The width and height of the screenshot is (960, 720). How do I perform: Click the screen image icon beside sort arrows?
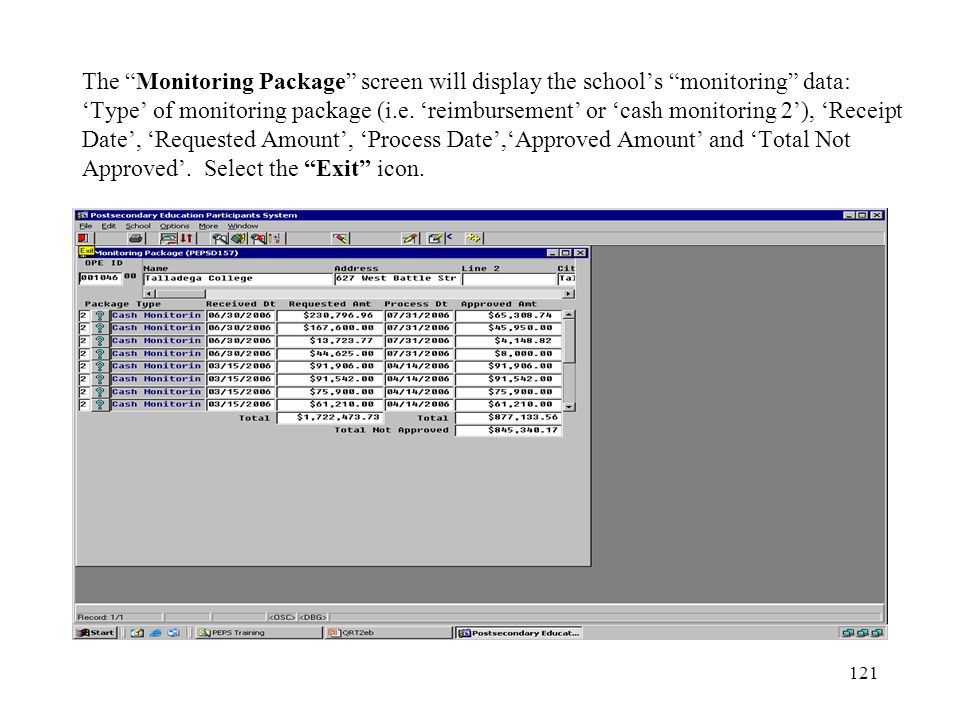pos(168,238)
